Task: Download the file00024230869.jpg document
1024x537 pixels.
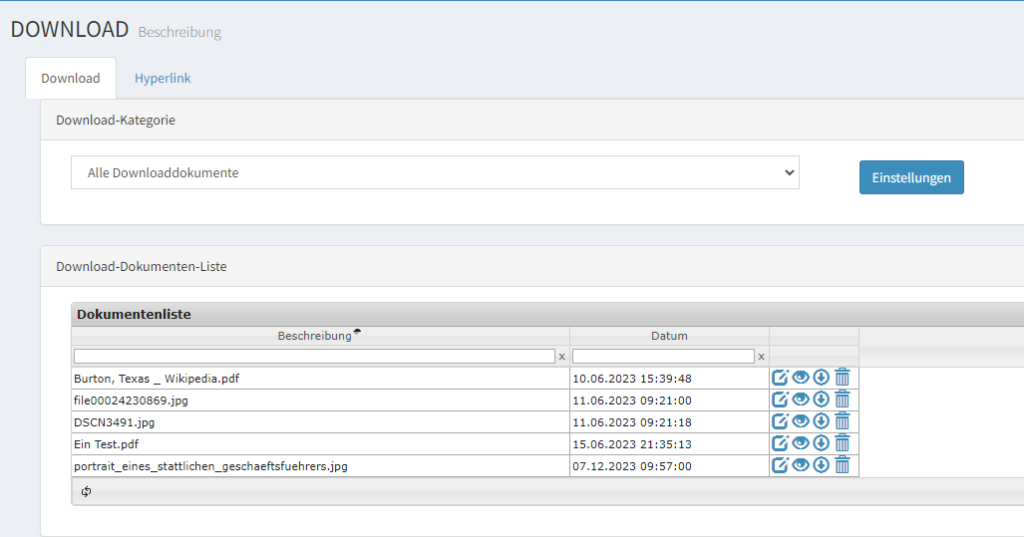Action: point(821,399)
